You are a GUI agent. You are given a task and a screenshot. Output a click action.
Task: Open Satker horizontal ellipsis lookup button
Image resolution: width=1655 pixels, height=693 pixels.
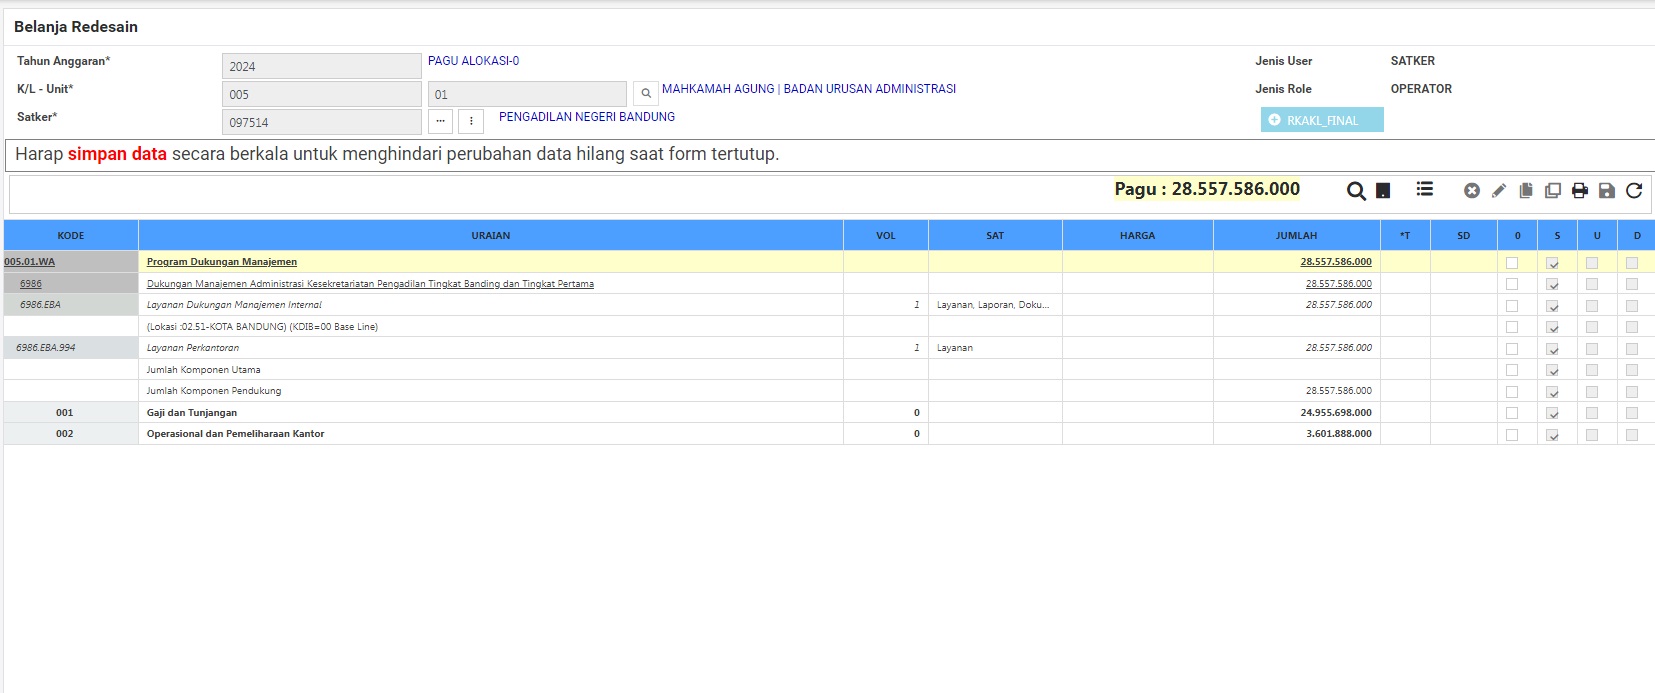(x=440, y=121)
